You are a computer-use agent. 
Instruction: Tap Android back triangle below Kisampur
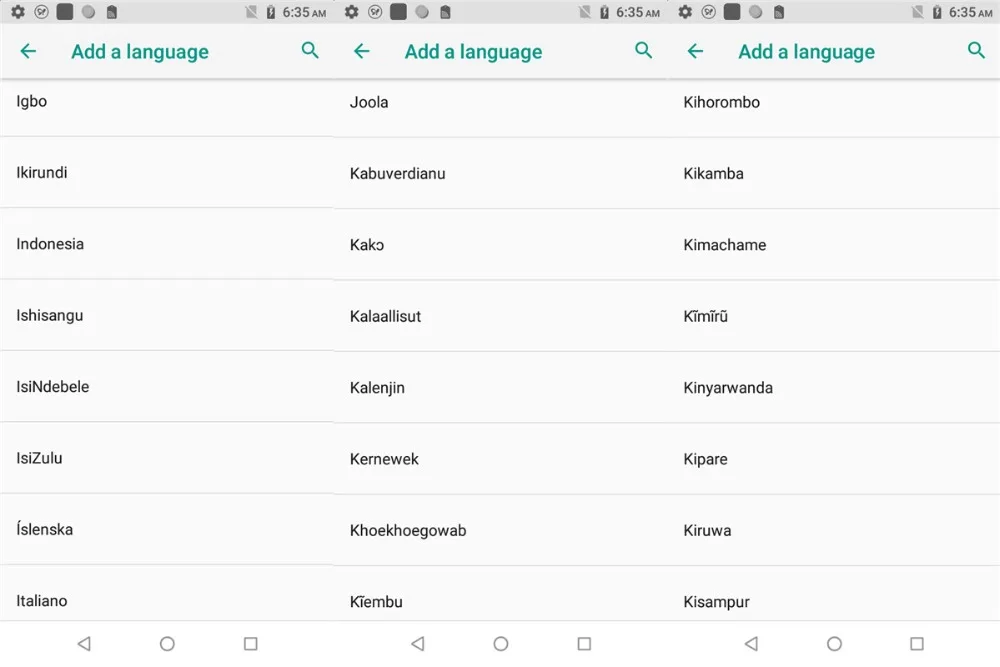coord(751,643)
